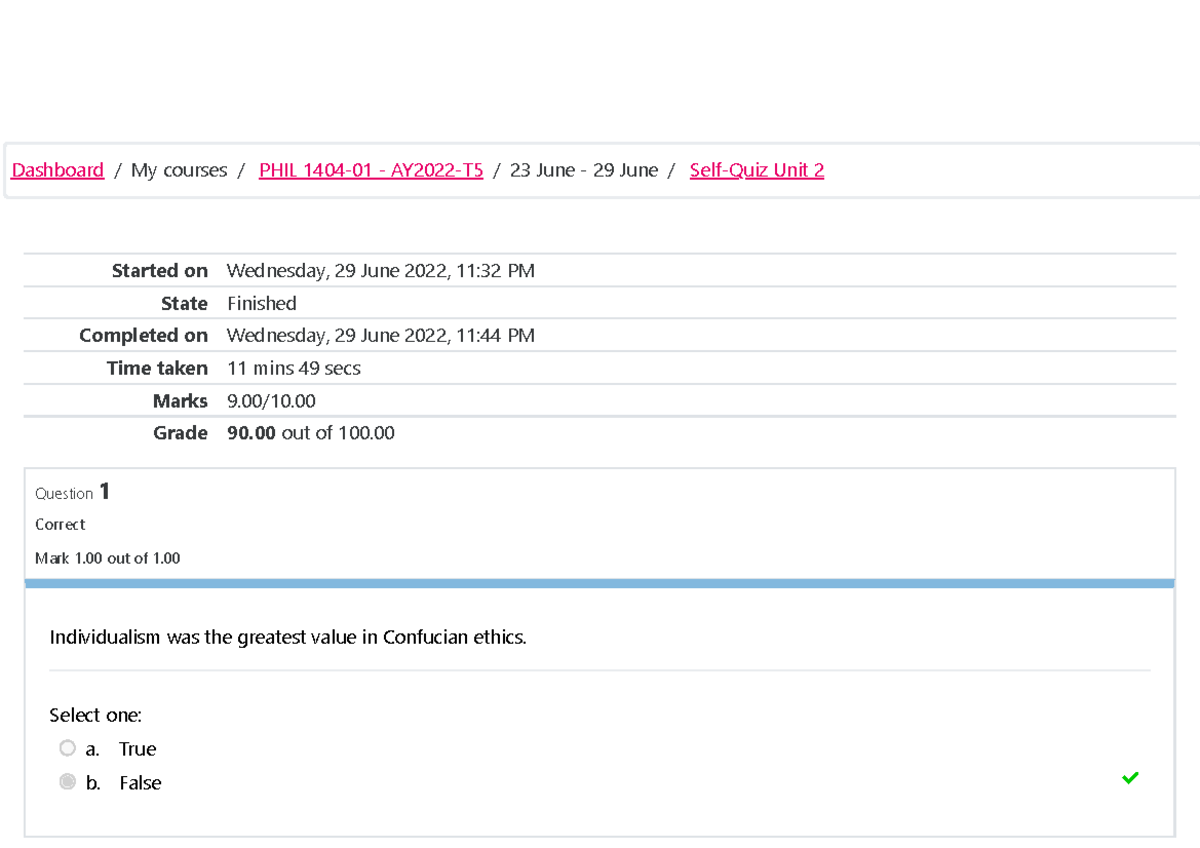The image size is (1200, 848).
Task: Click the 'Correct' status text under Question 1
Action: [60, 524]
